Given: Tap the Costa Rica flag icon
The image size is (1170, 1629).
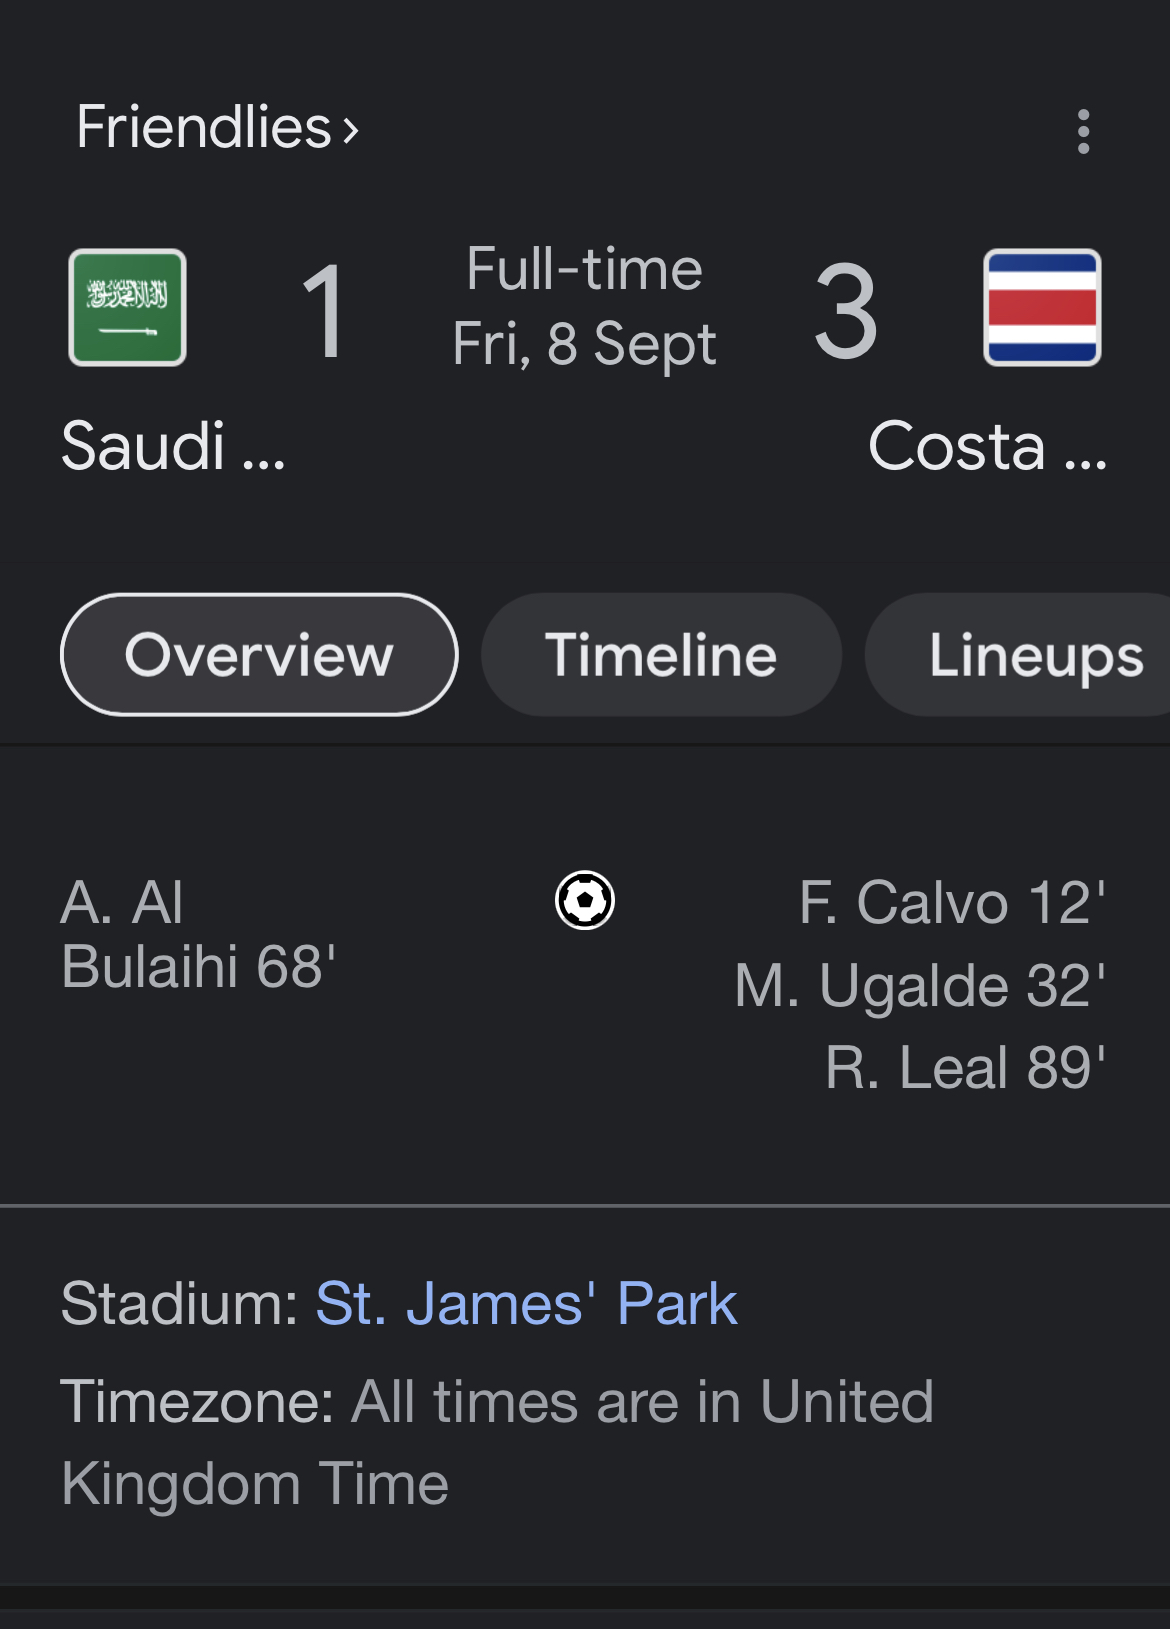Looking at the screenshot, I should pos(1042,307).
